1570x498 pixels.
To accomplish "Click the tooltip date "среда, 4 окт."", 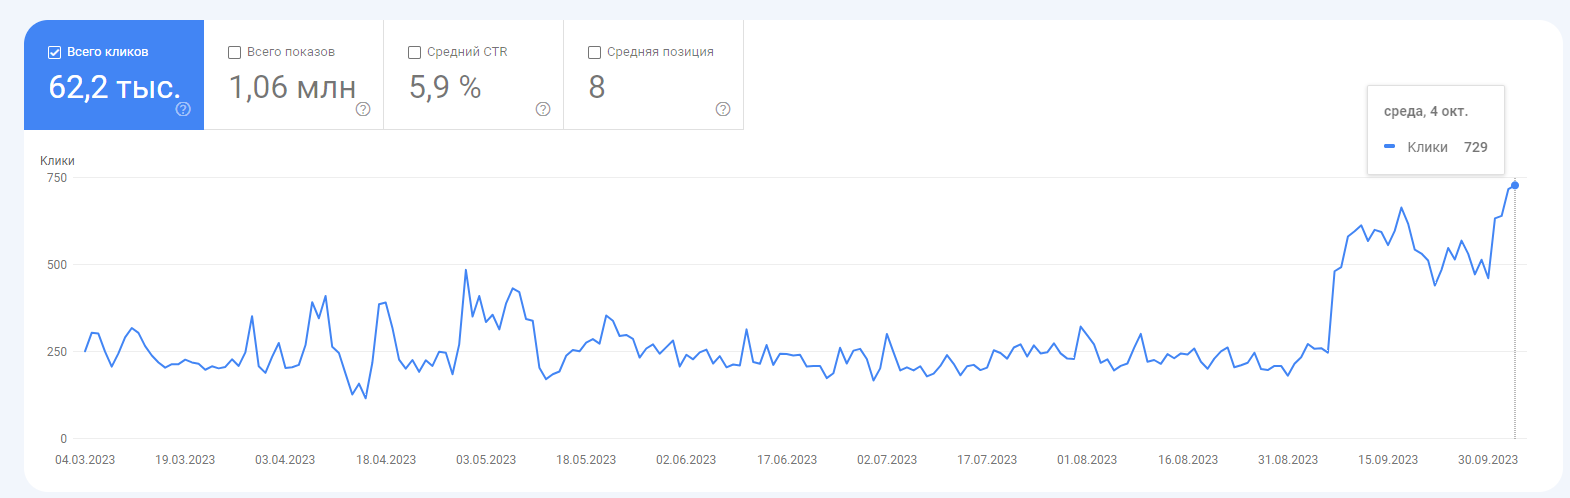I will (1426, 111).
